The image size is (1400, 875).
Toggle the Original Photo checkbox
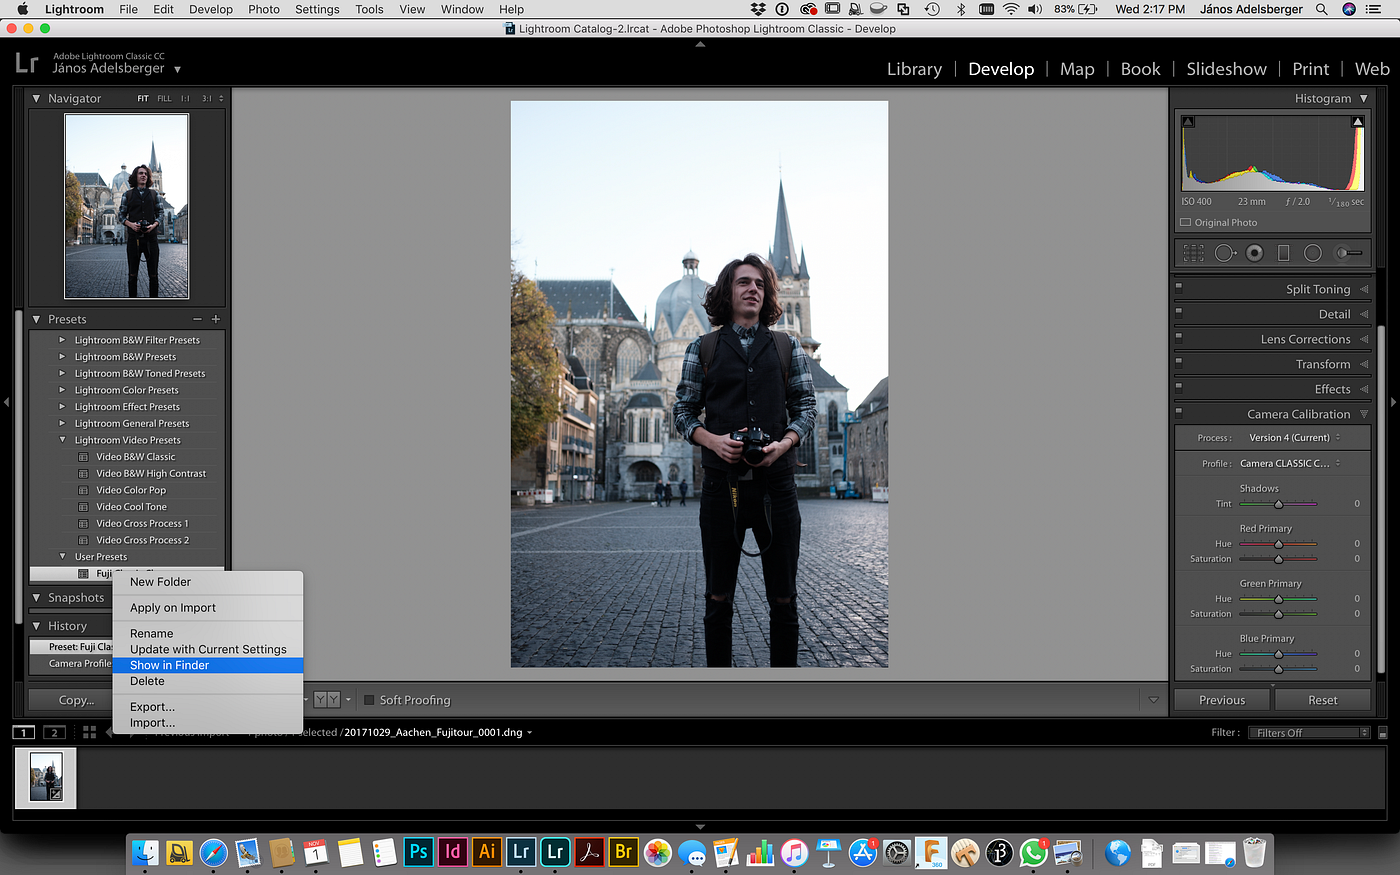1186,222
